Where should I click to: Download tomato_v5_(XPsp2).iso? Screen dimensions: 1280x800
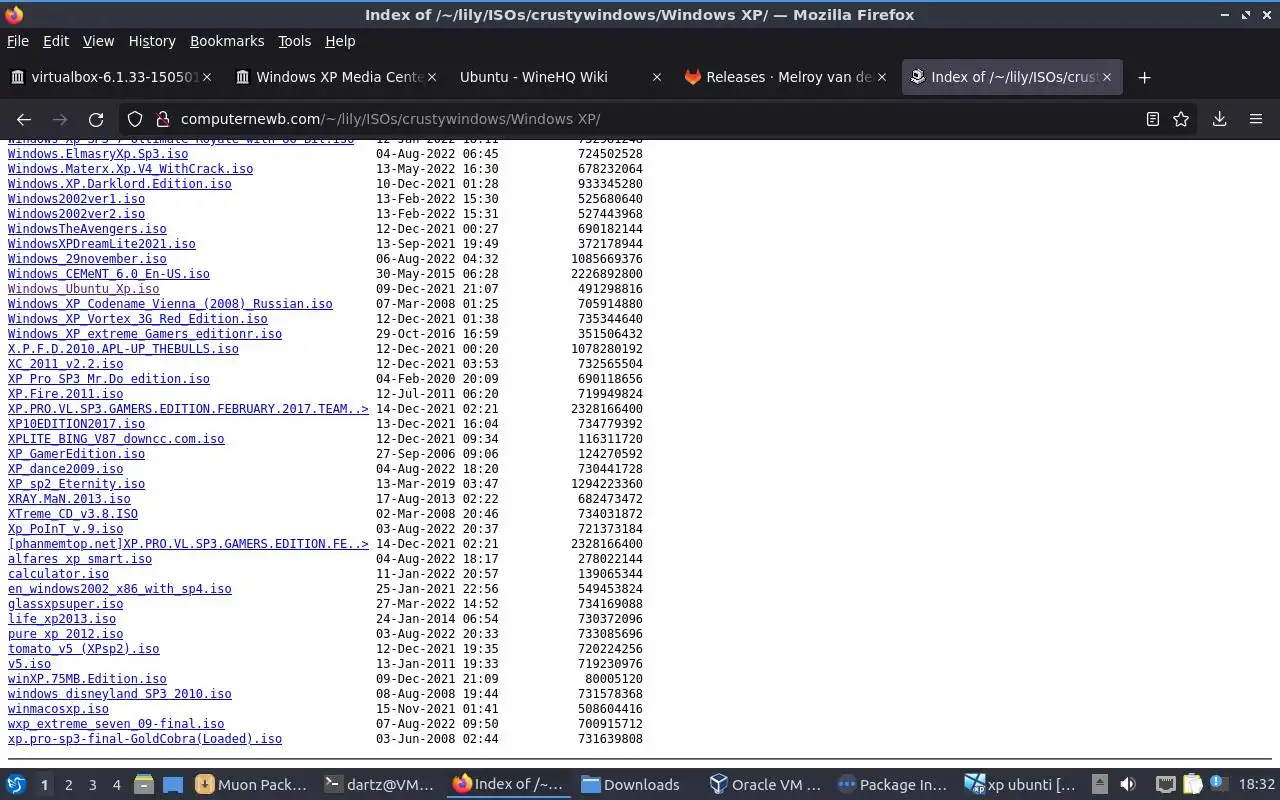point(83,649)
